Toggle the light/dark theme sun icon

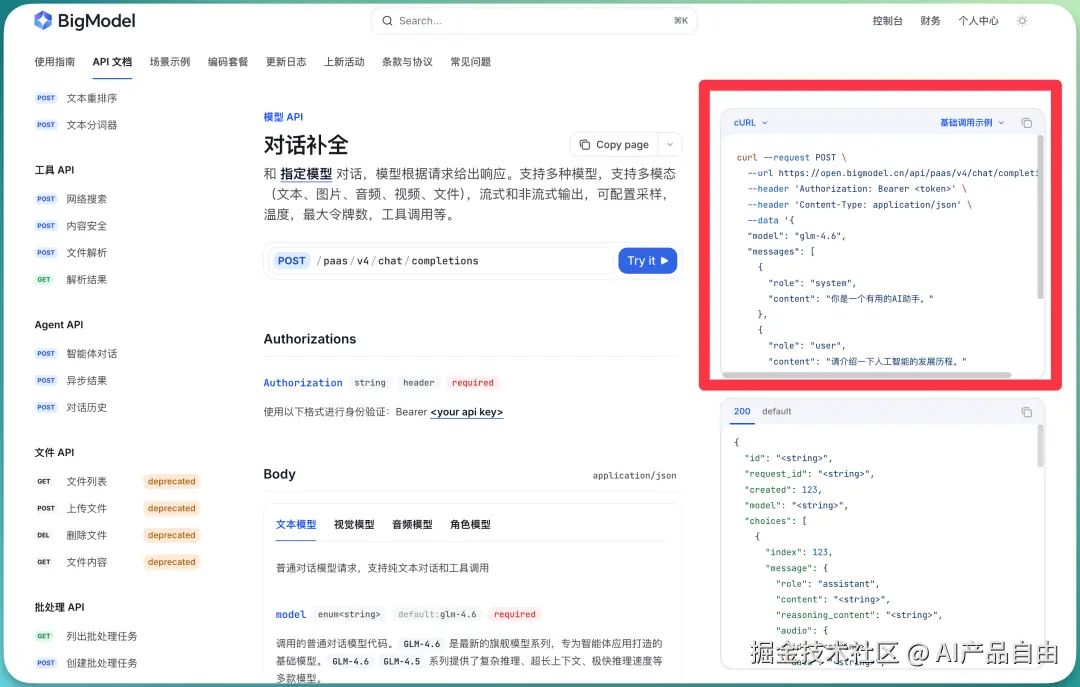click(x=1022, y=20)
